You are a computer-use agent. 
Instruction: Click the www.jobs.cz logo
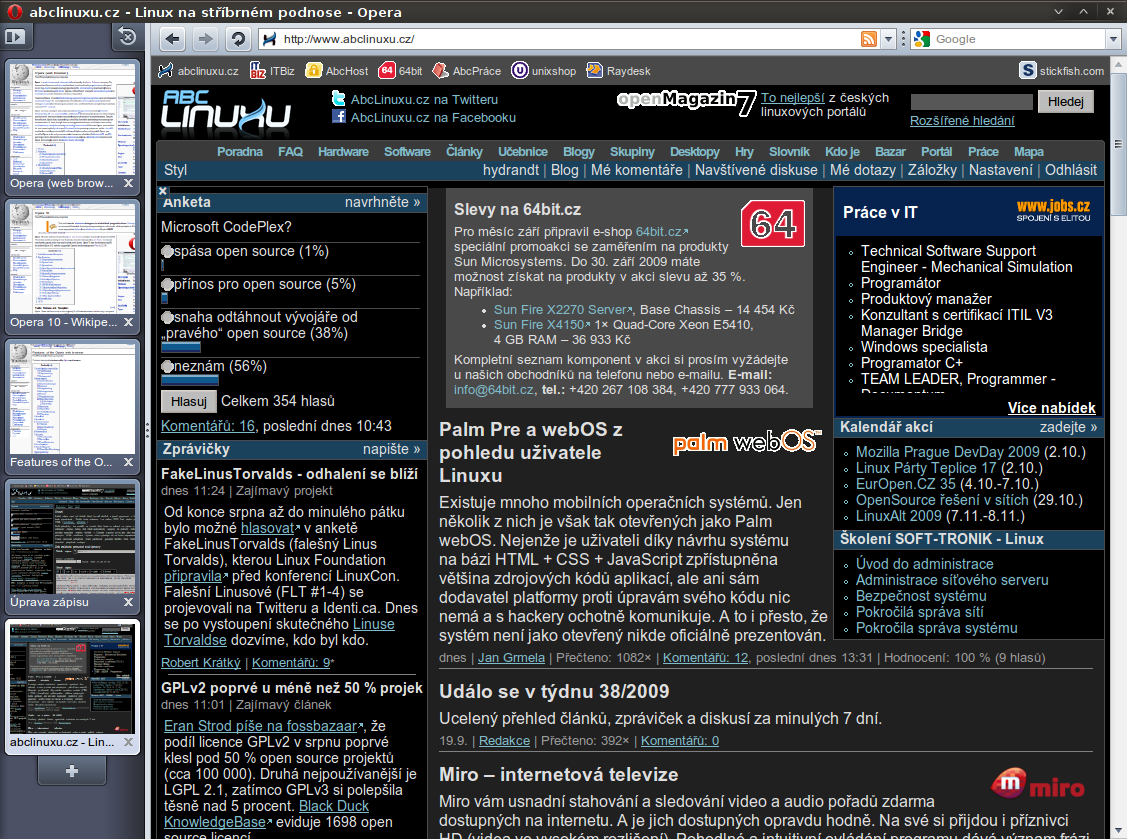pos(1053,210)
